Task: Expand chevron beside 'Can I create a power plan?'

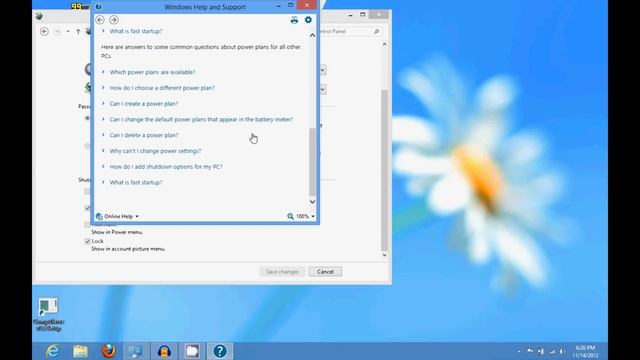Action: [x=103, y=104]
